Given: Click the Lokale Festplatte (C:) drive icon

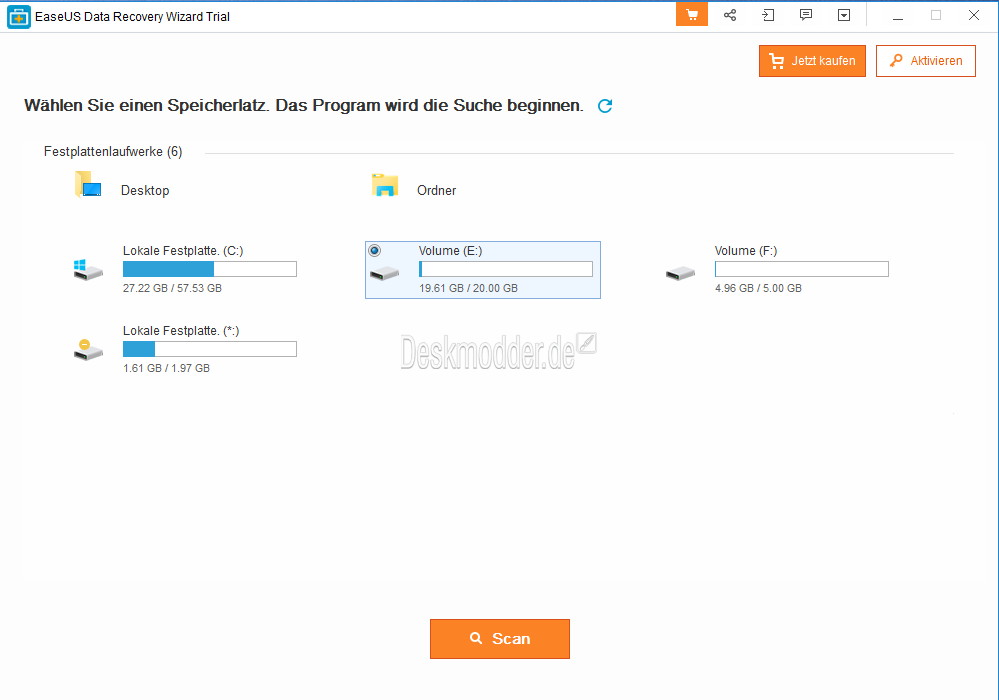Looking at the screenshot, I should 88,269.
